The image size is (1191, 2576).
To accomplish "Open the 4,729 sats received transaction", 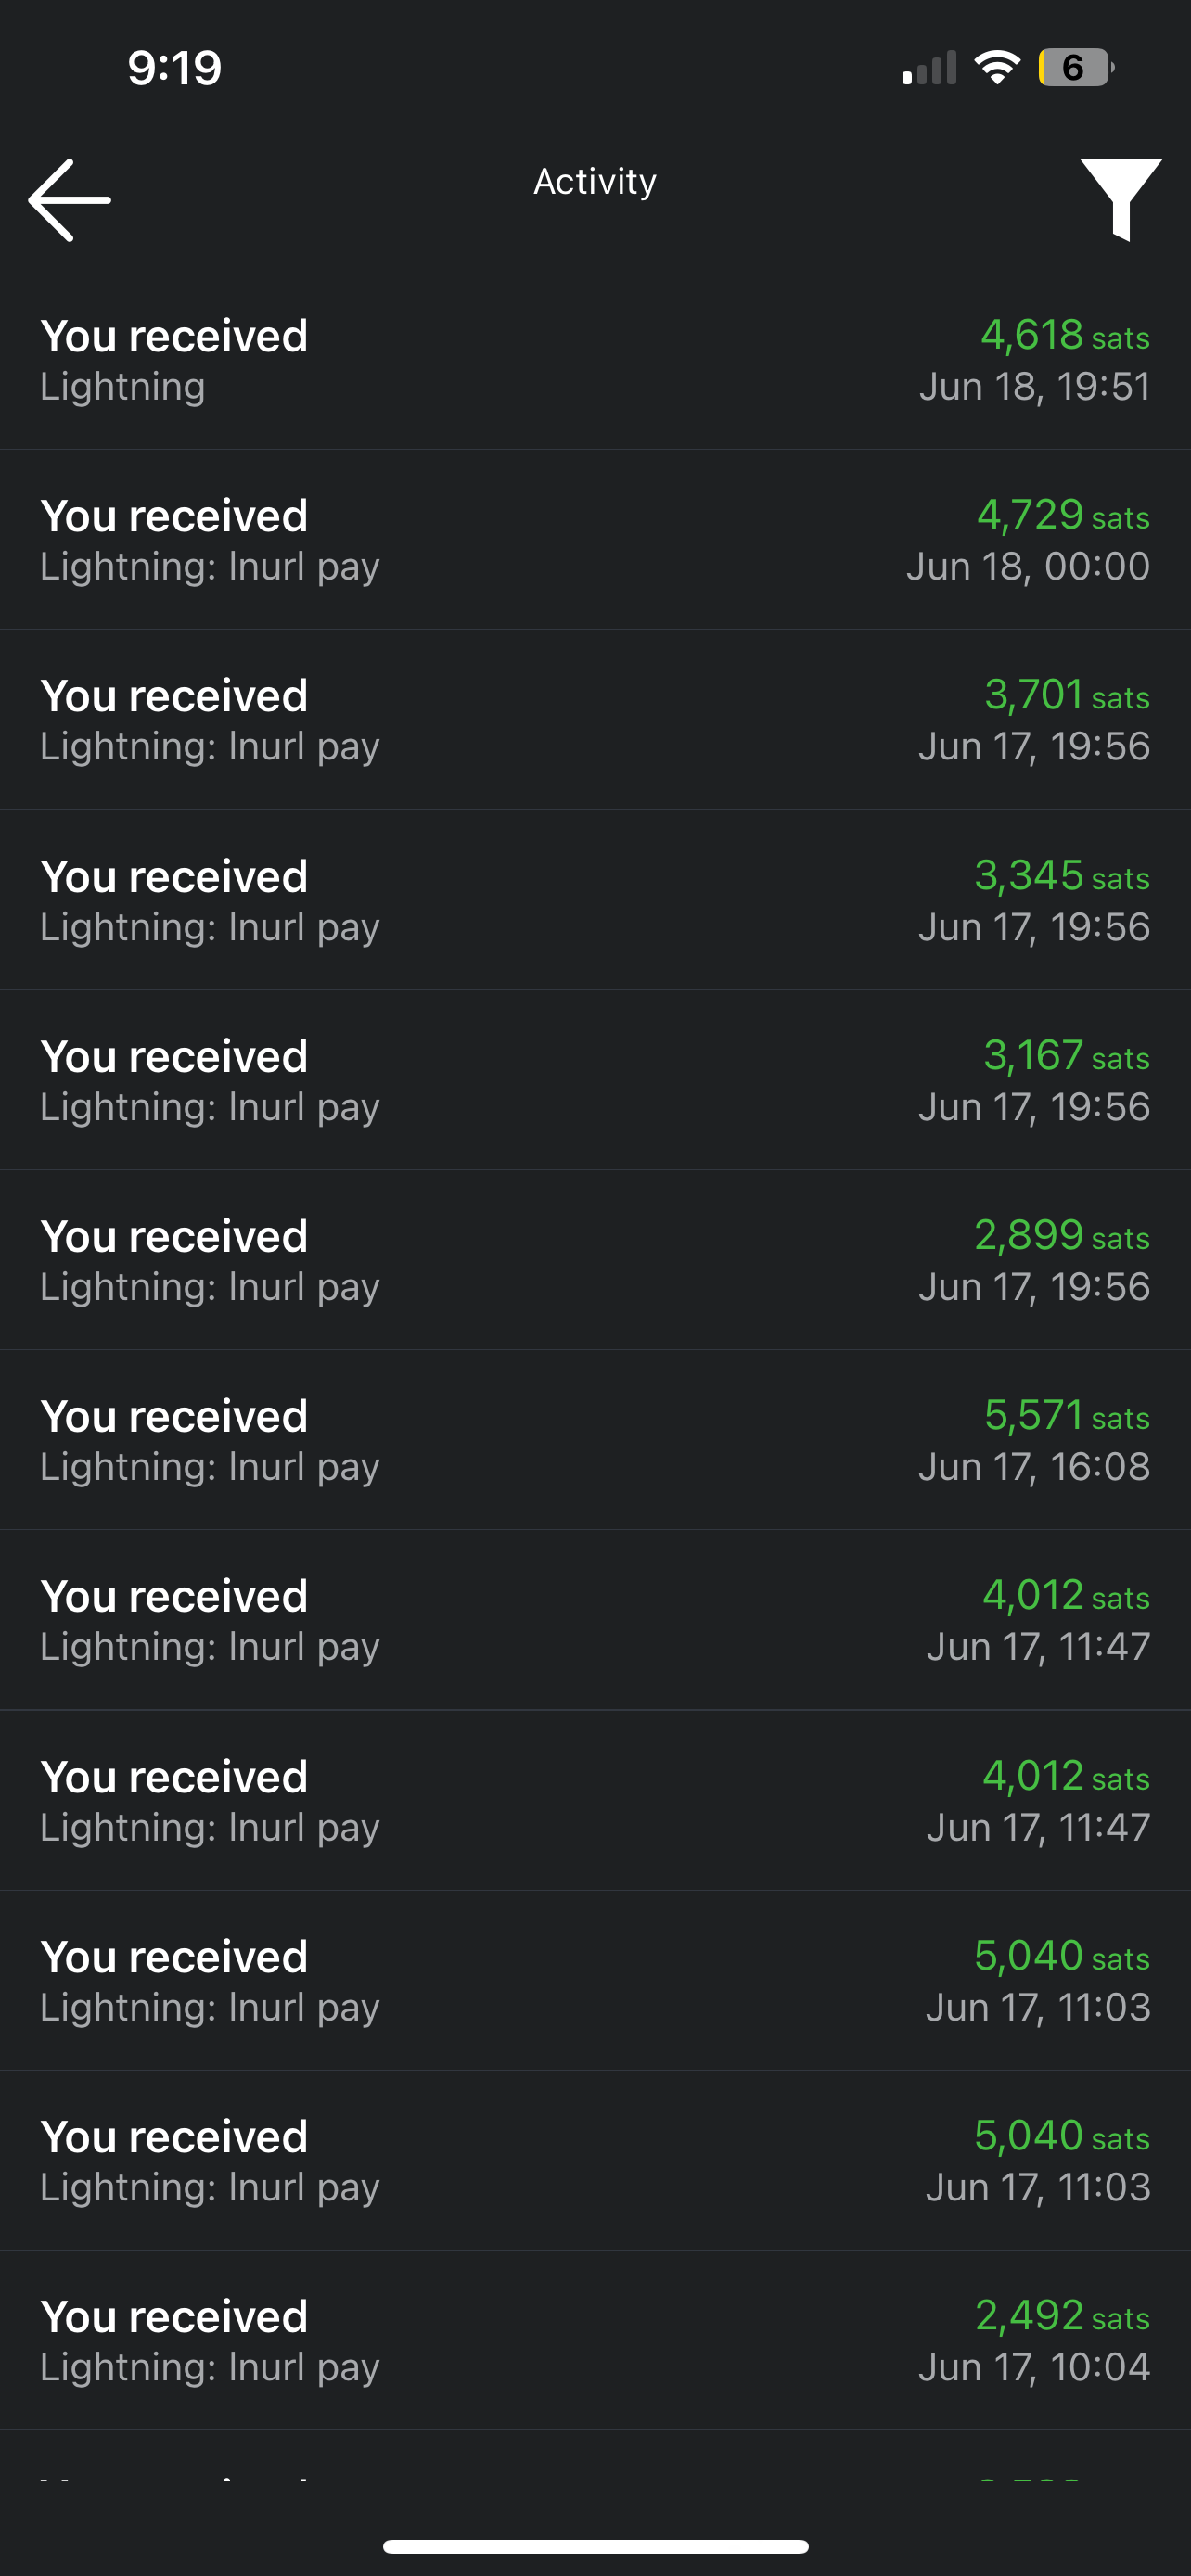I will (595, 540).
